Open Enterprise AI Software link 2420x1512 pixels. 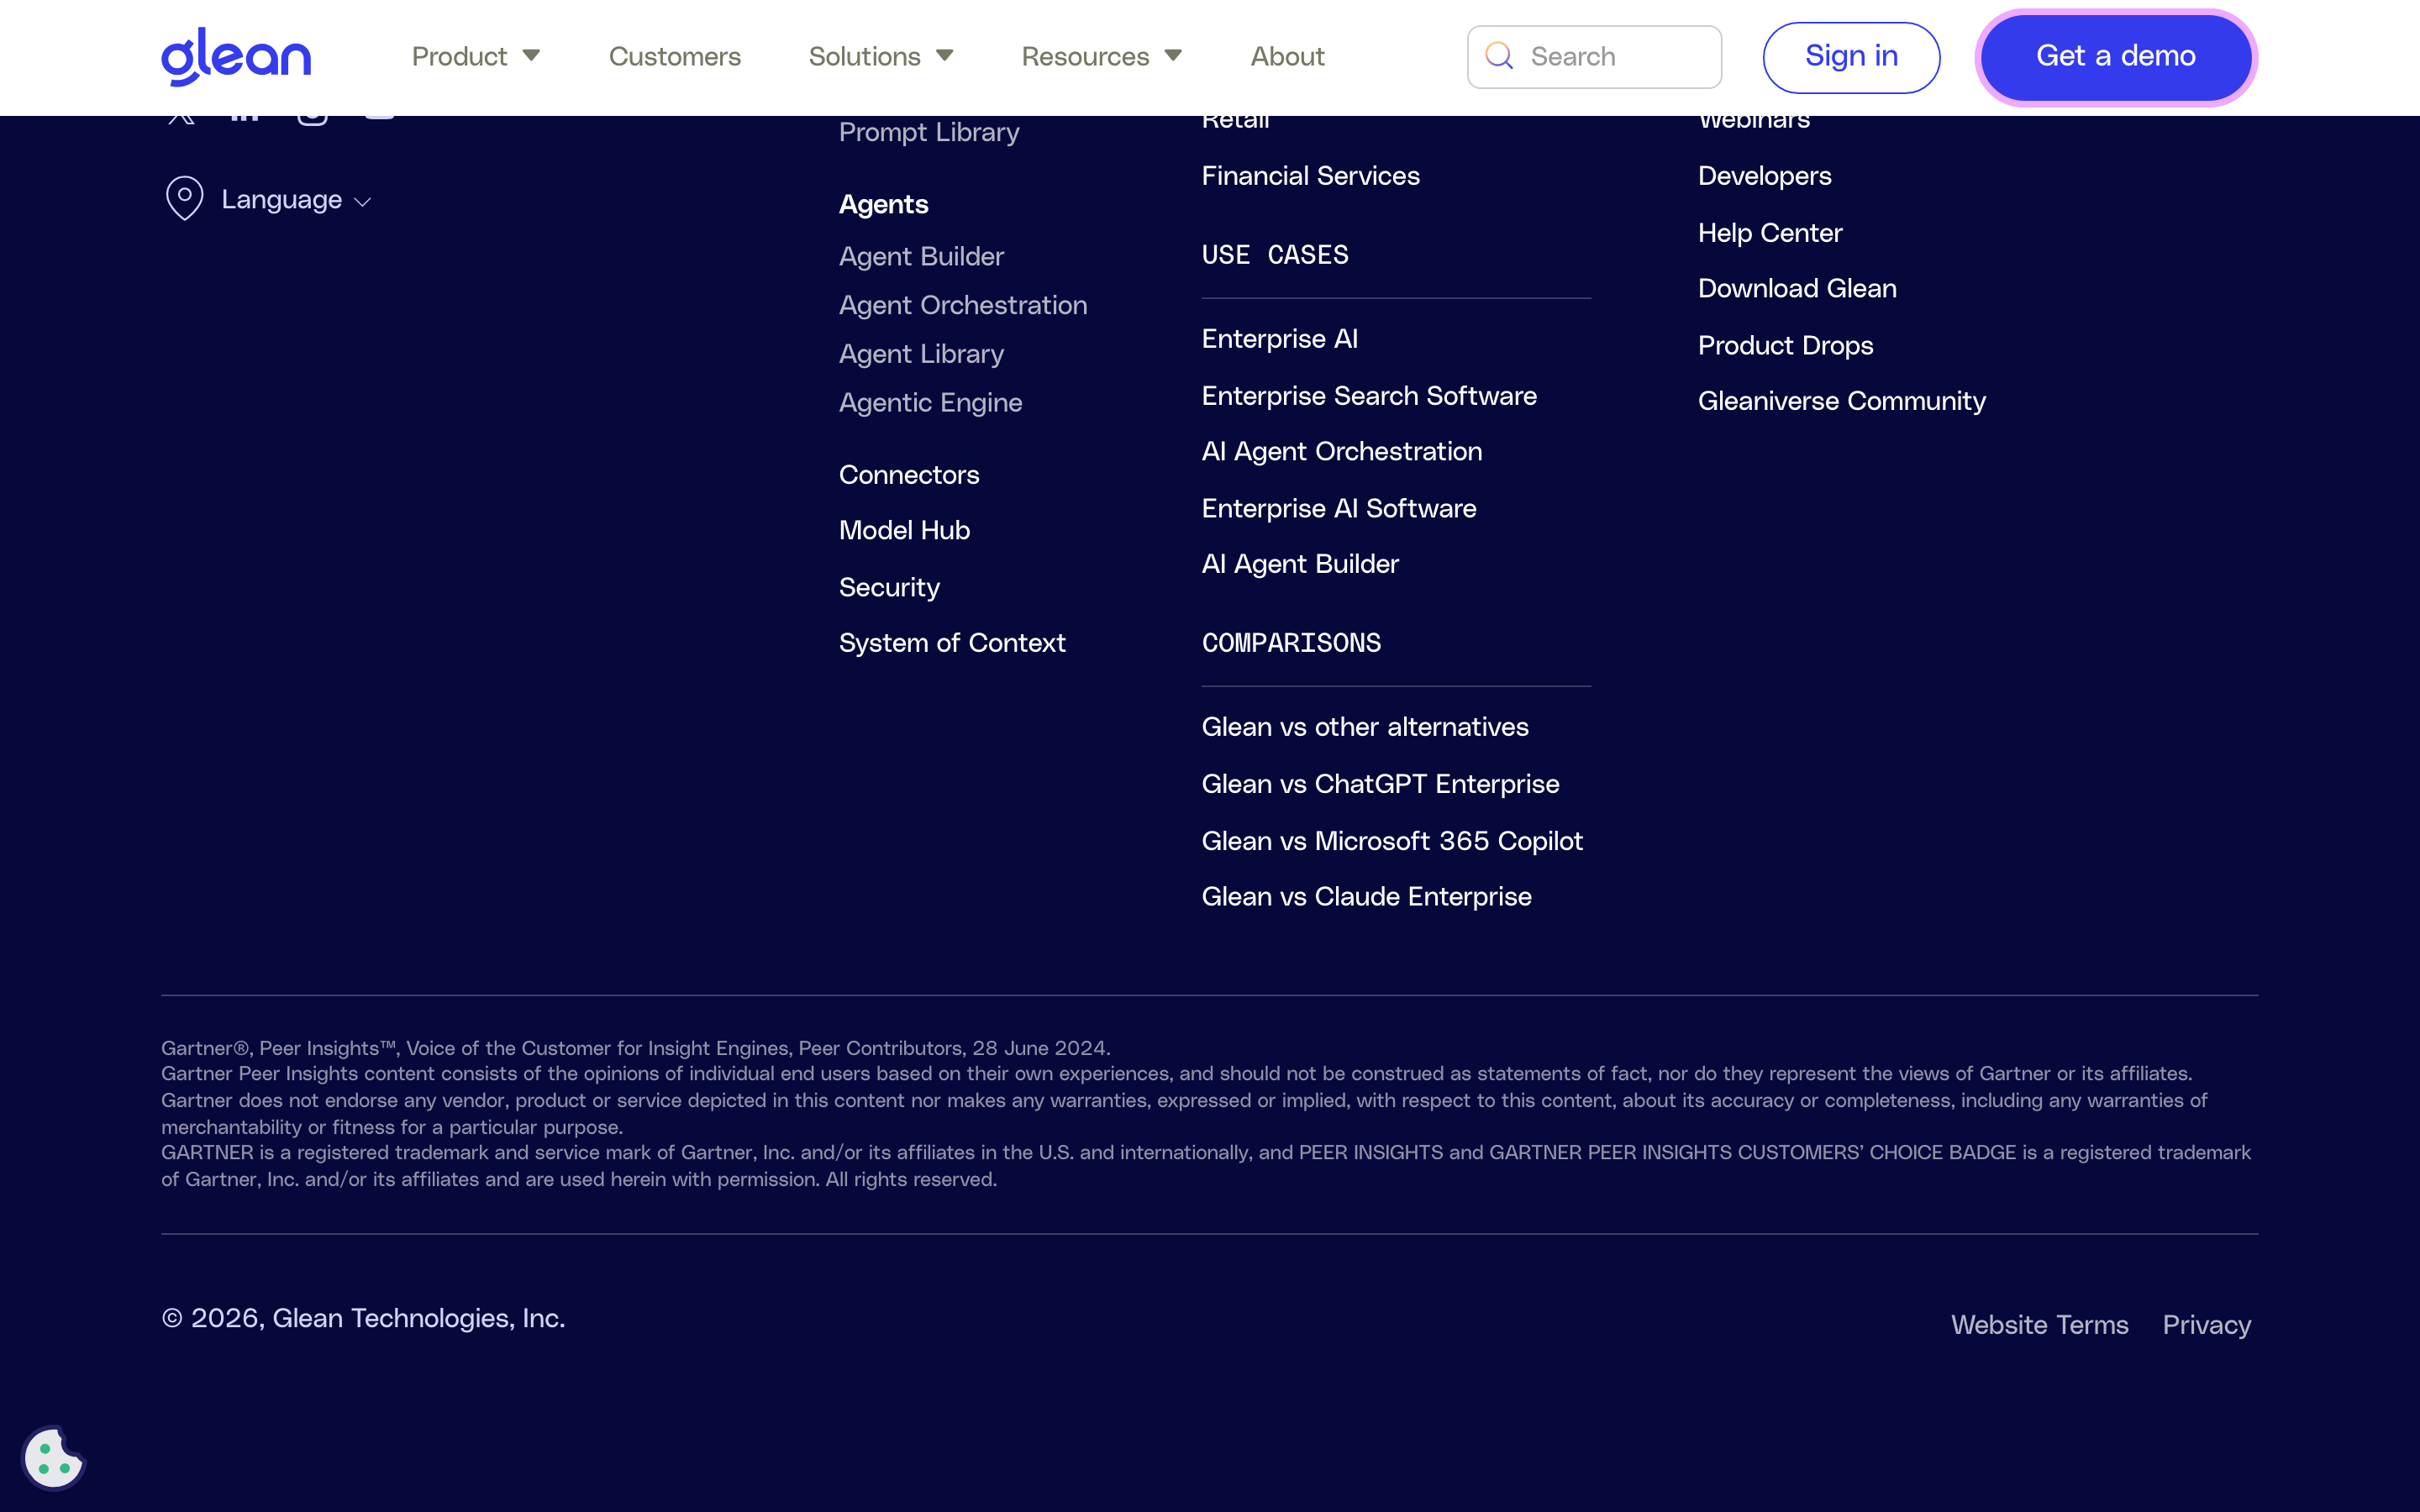1338,508
